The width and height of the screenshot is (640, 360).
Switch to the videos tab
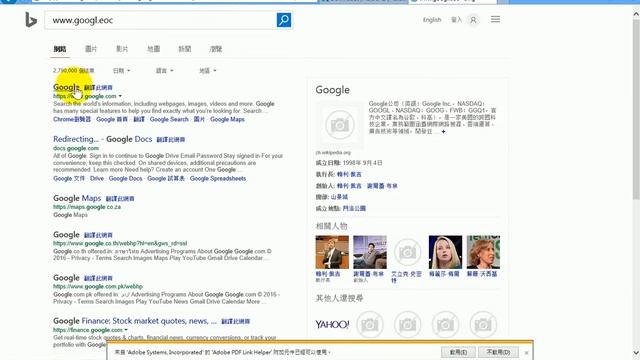tap(122, 49)
